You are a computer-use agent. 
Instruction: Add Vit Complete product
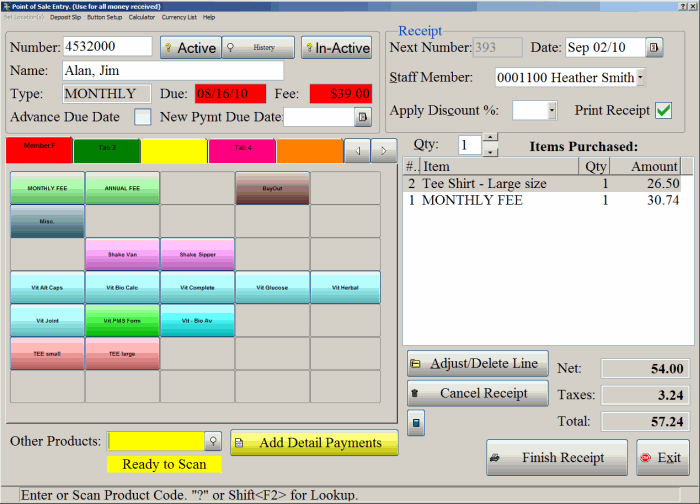pos(197,287)
